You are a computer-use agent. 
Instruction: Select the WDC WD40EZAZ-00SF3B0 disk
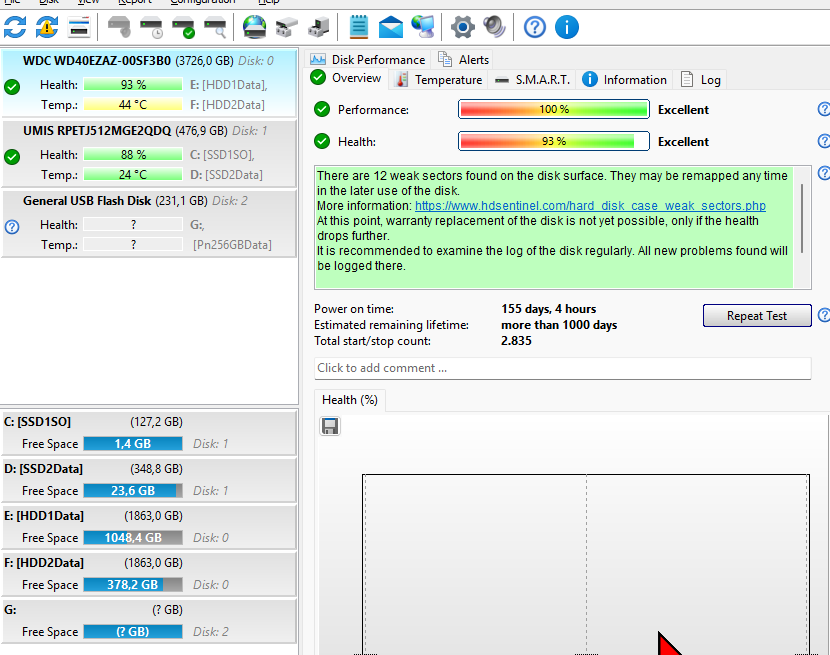149,83
